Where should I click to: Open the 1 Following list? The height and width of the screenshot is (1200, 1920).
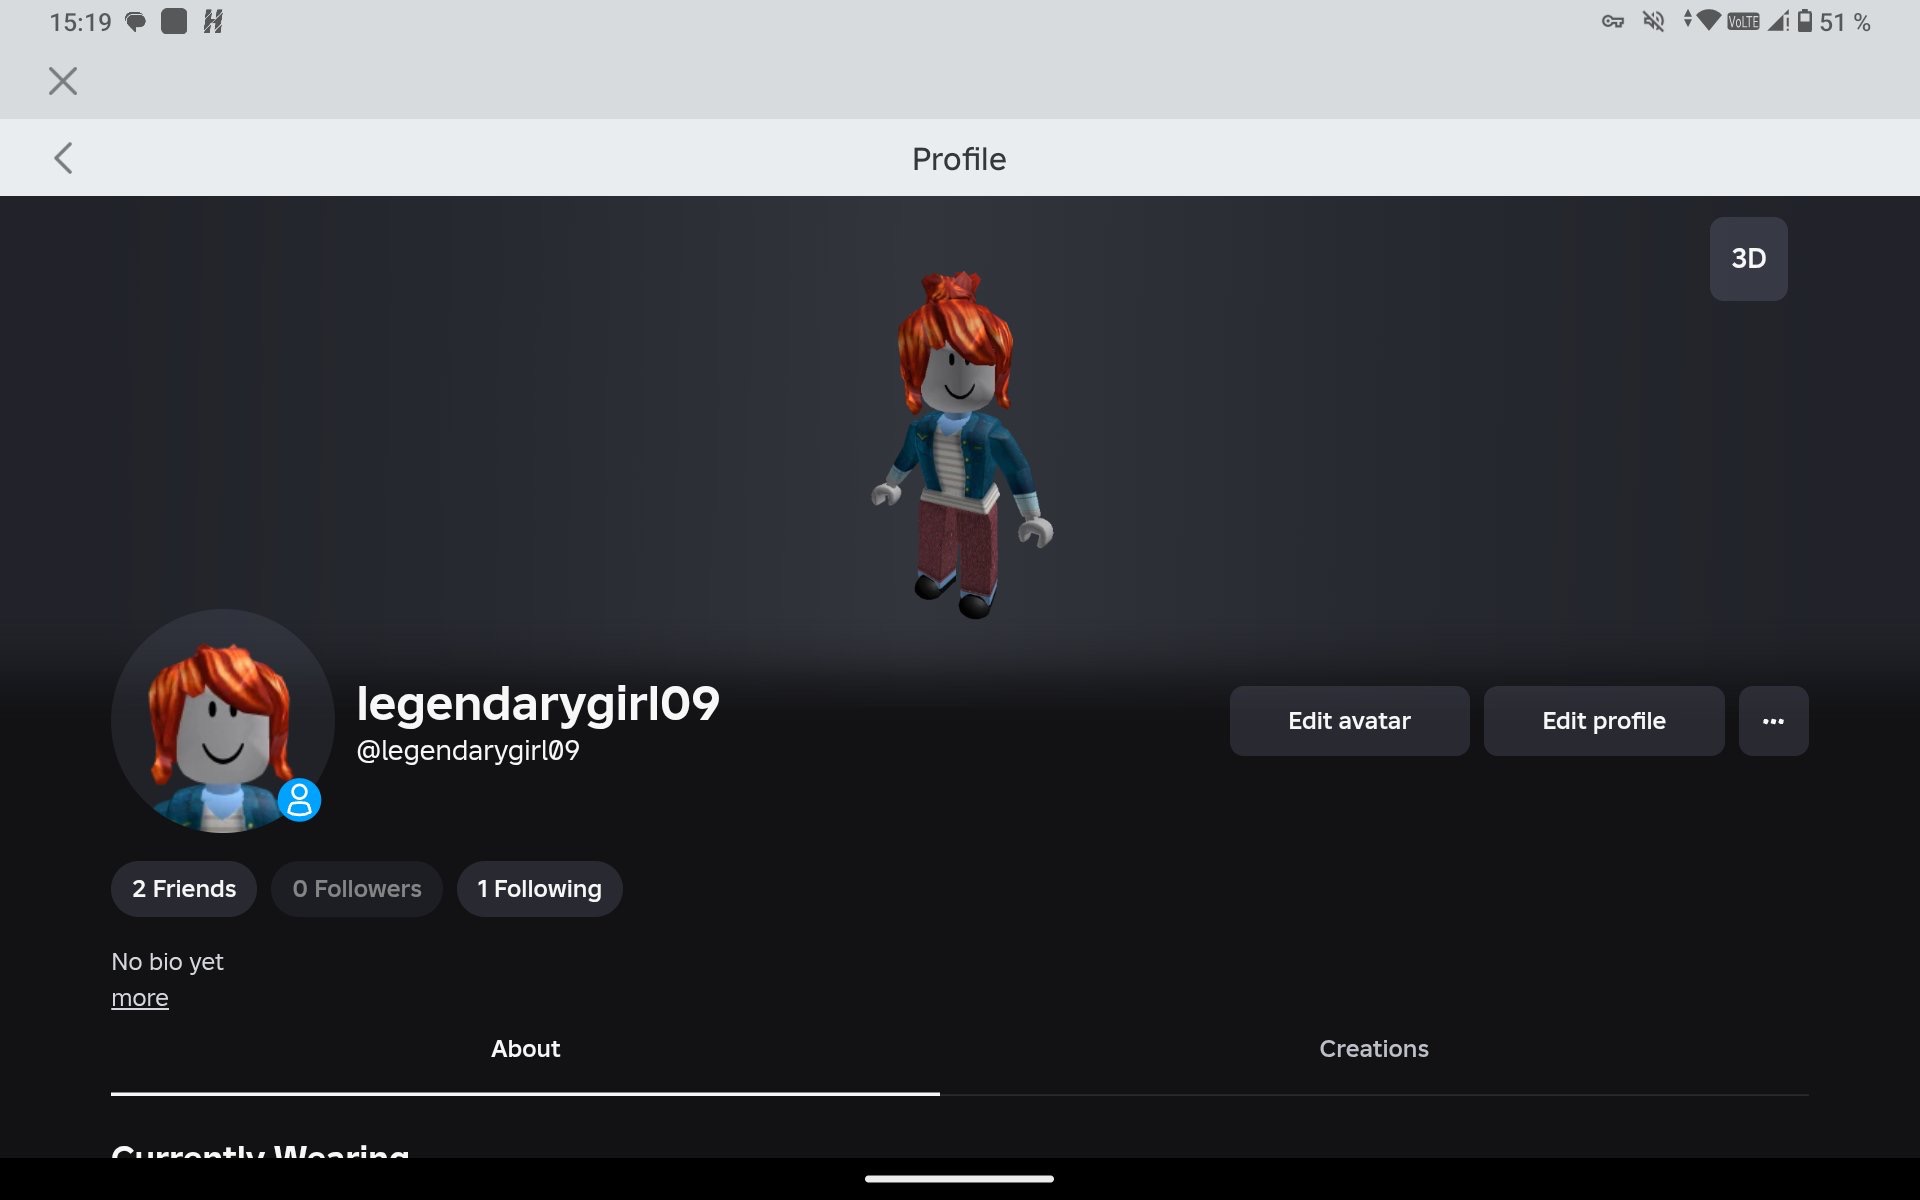click(539, 889)
